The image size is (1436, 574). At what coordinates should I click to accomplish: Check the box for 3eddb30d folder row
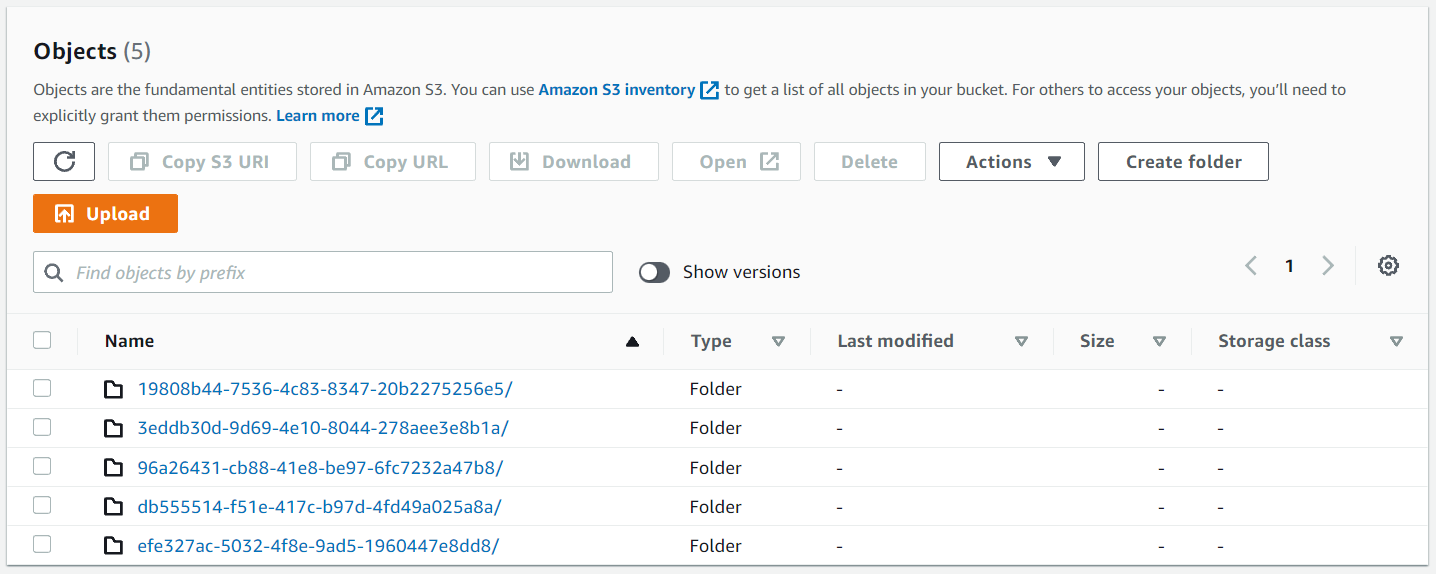pyautogui.click(x=42, y=427)
